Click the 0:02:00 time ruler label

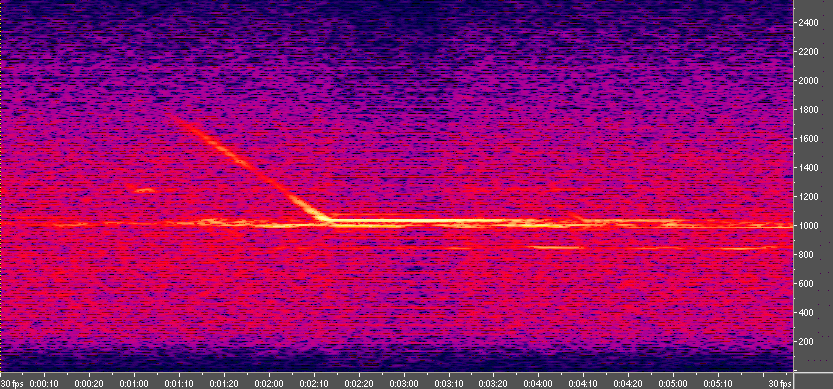pyautogui.click(x=269, y=384)
